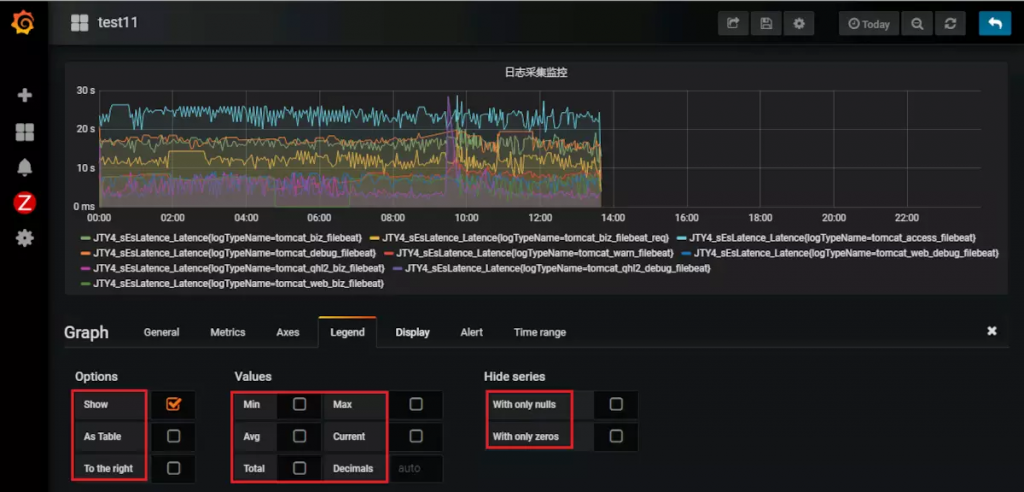Share the dashboard via the share icon
Image resolution: width=1024 pixels, height=492 pixels.
tap(733, 24)
